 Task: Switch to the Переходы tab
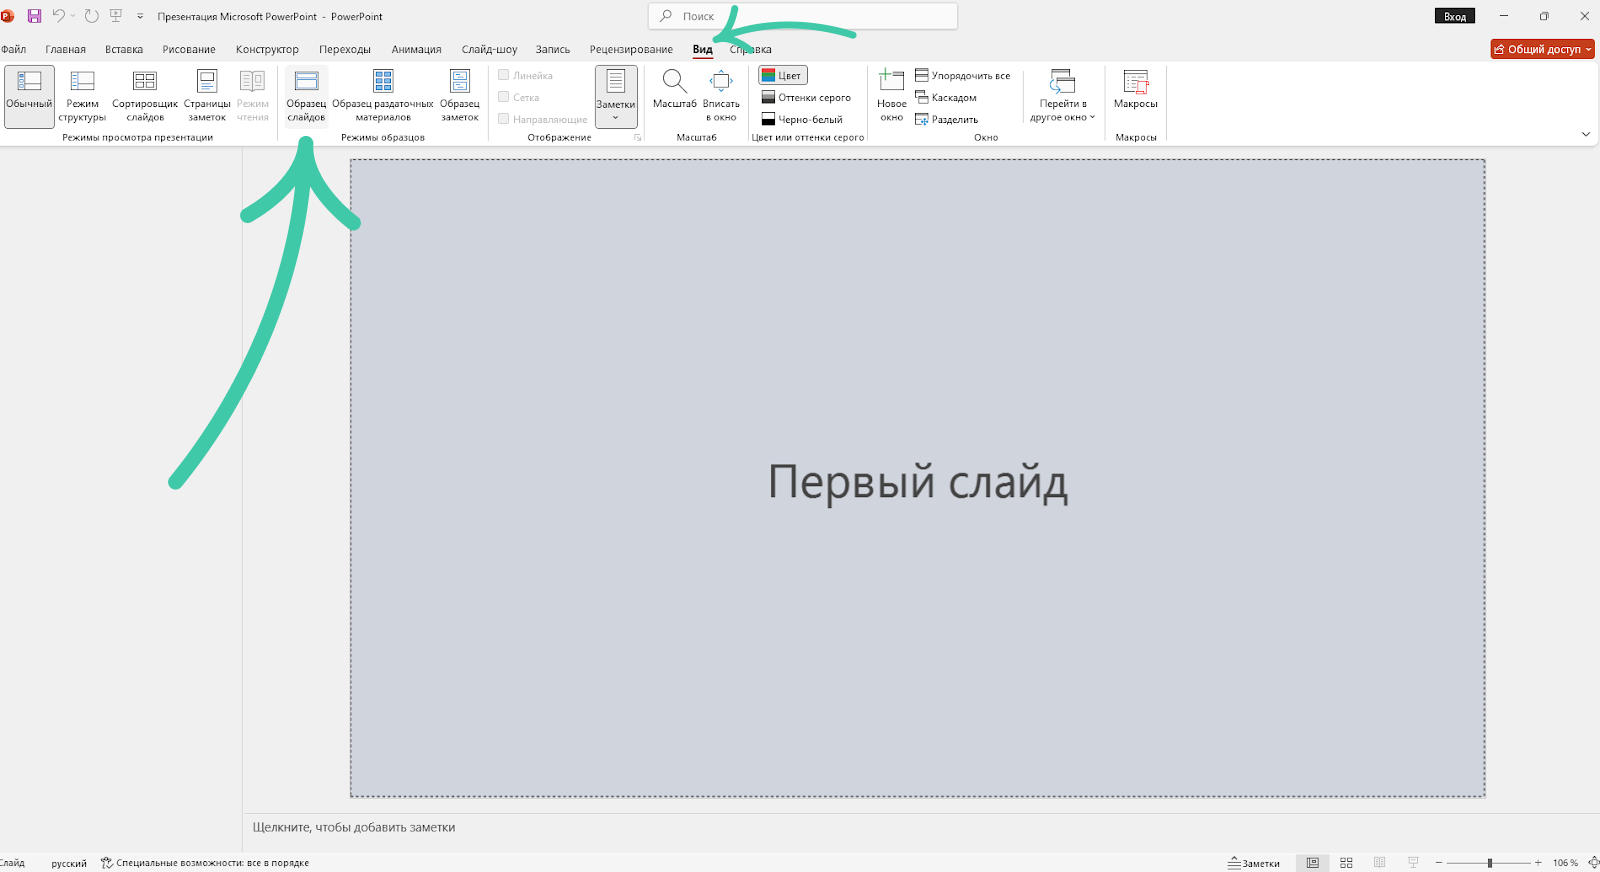[x=345, y=49]
